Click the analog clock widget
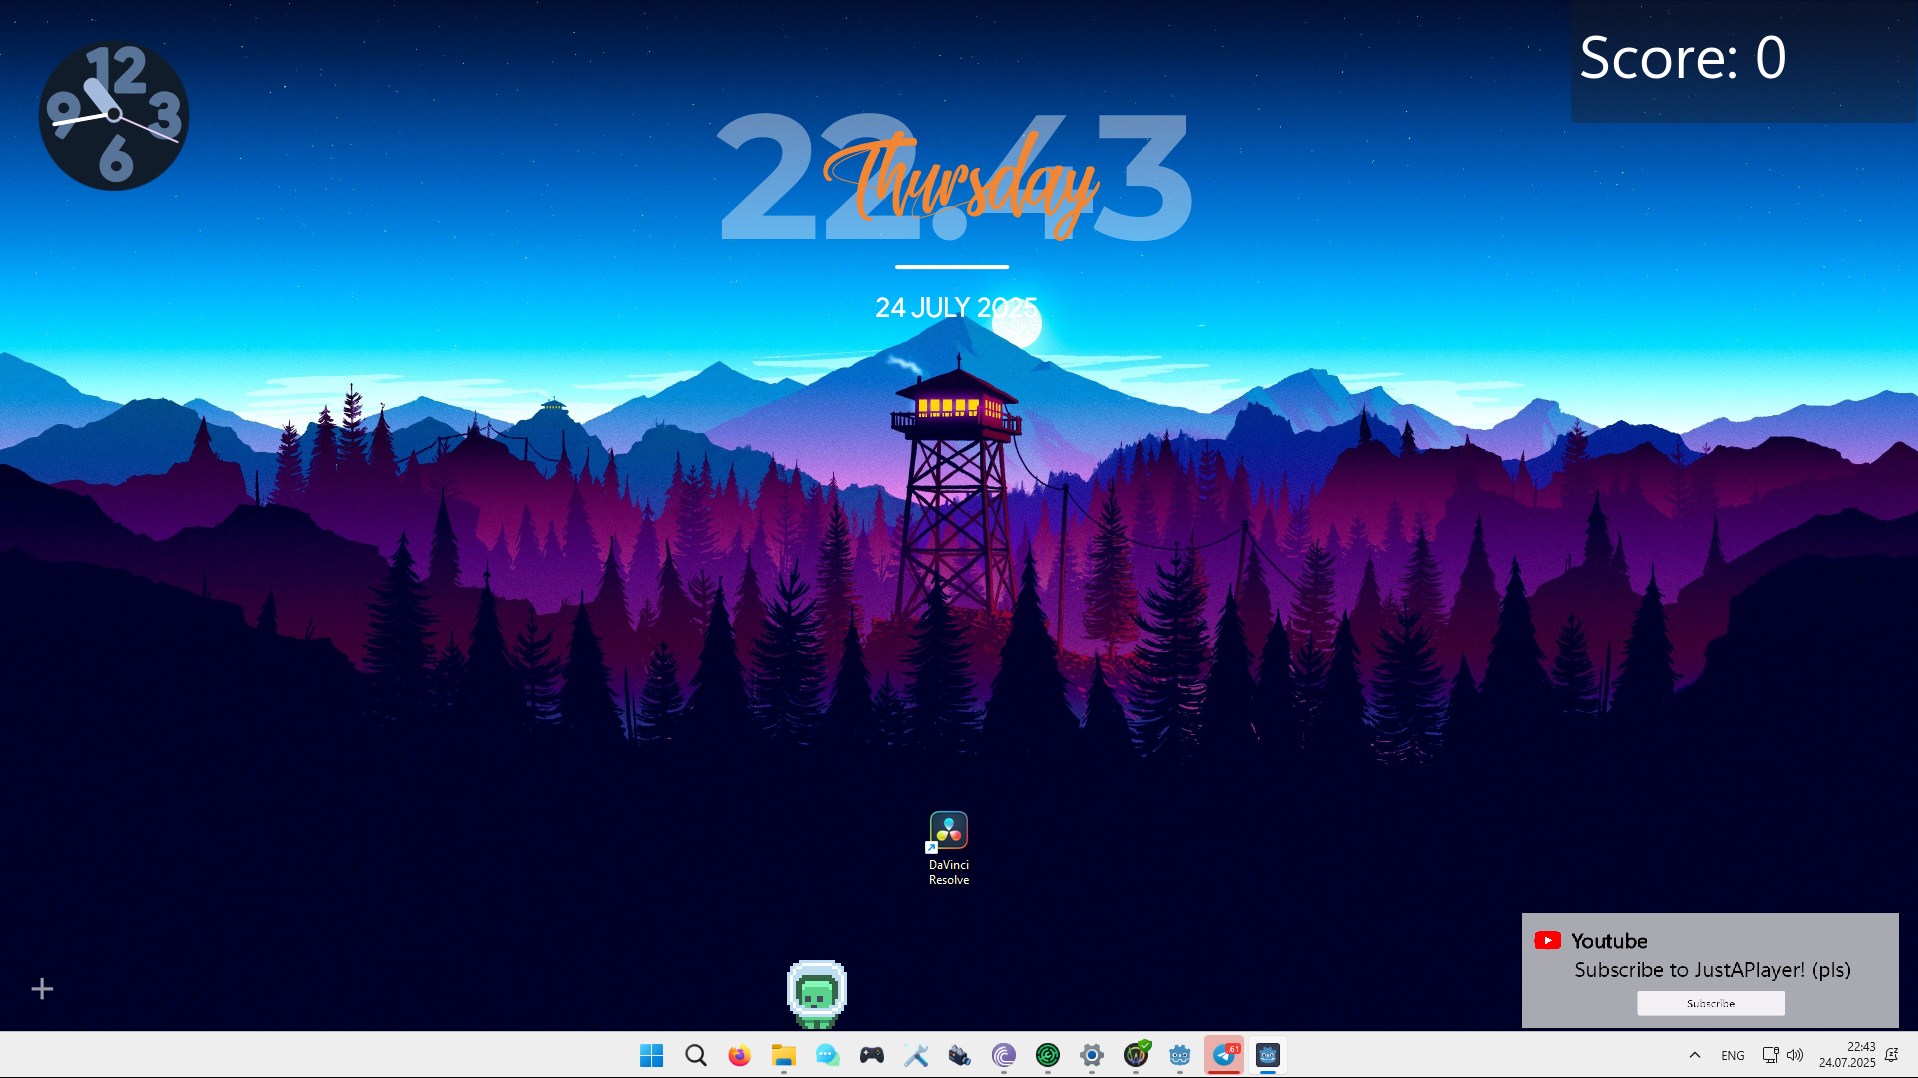1918x1078 pixels. click(x=114, y=115)
